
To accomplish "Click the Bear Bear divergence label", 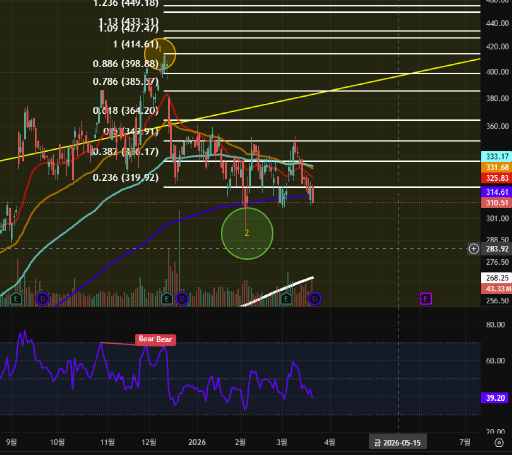I will pyautogui.click(x=155, y=339).
